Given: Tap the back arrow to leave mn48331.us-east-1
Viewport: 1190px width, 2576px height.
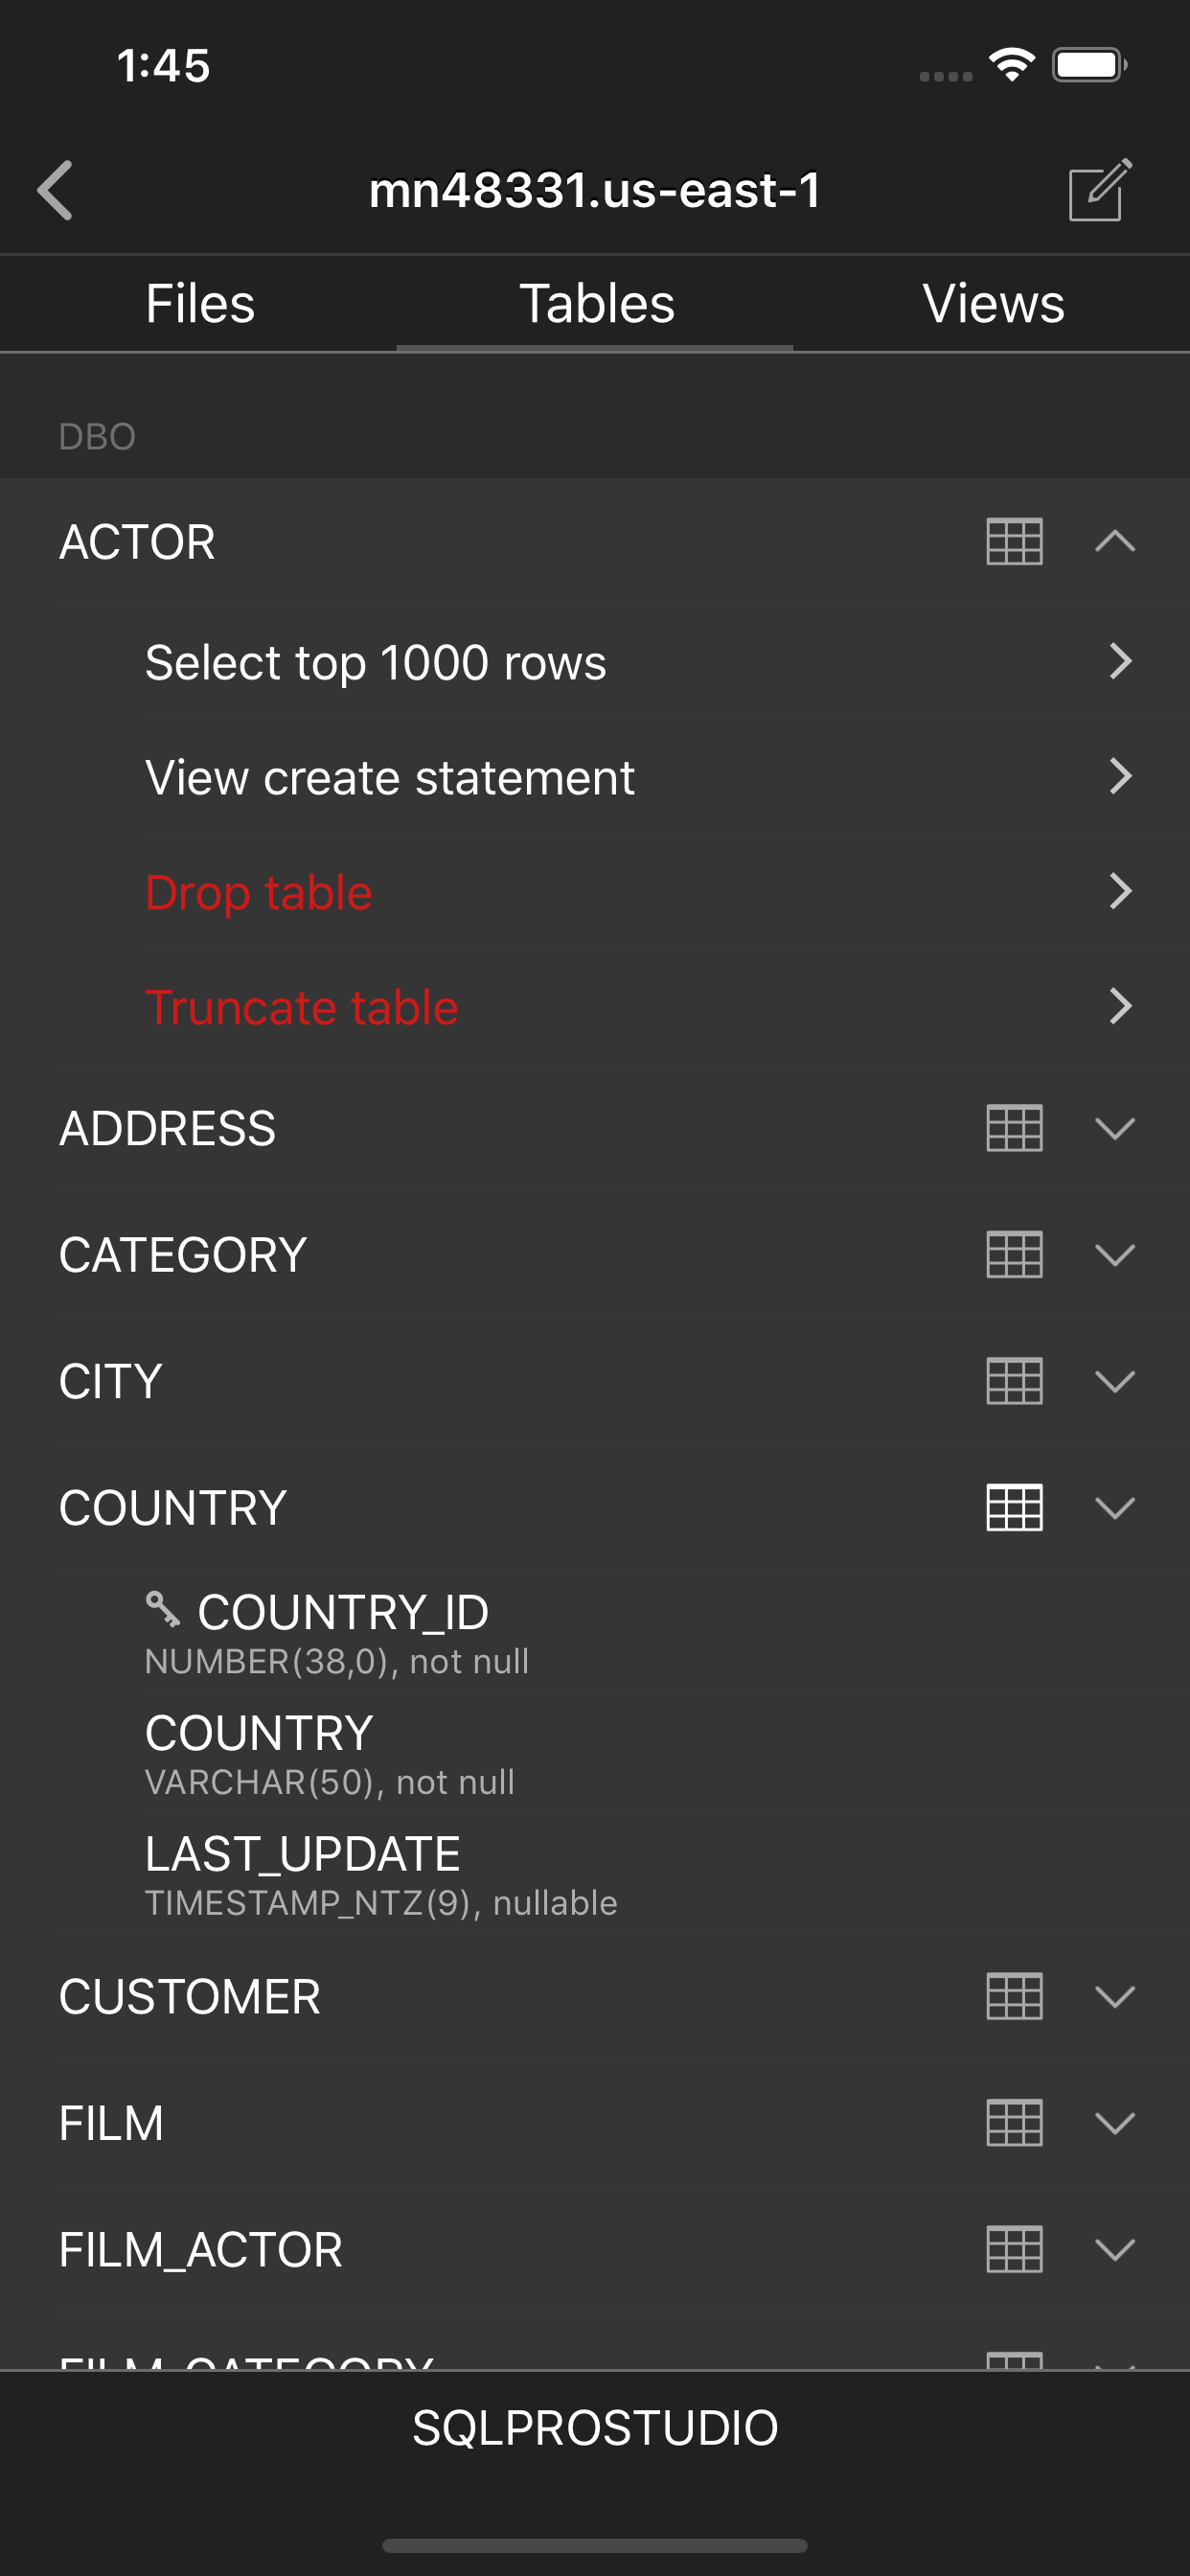Looking at the screenshot, I should coord(57,189).
